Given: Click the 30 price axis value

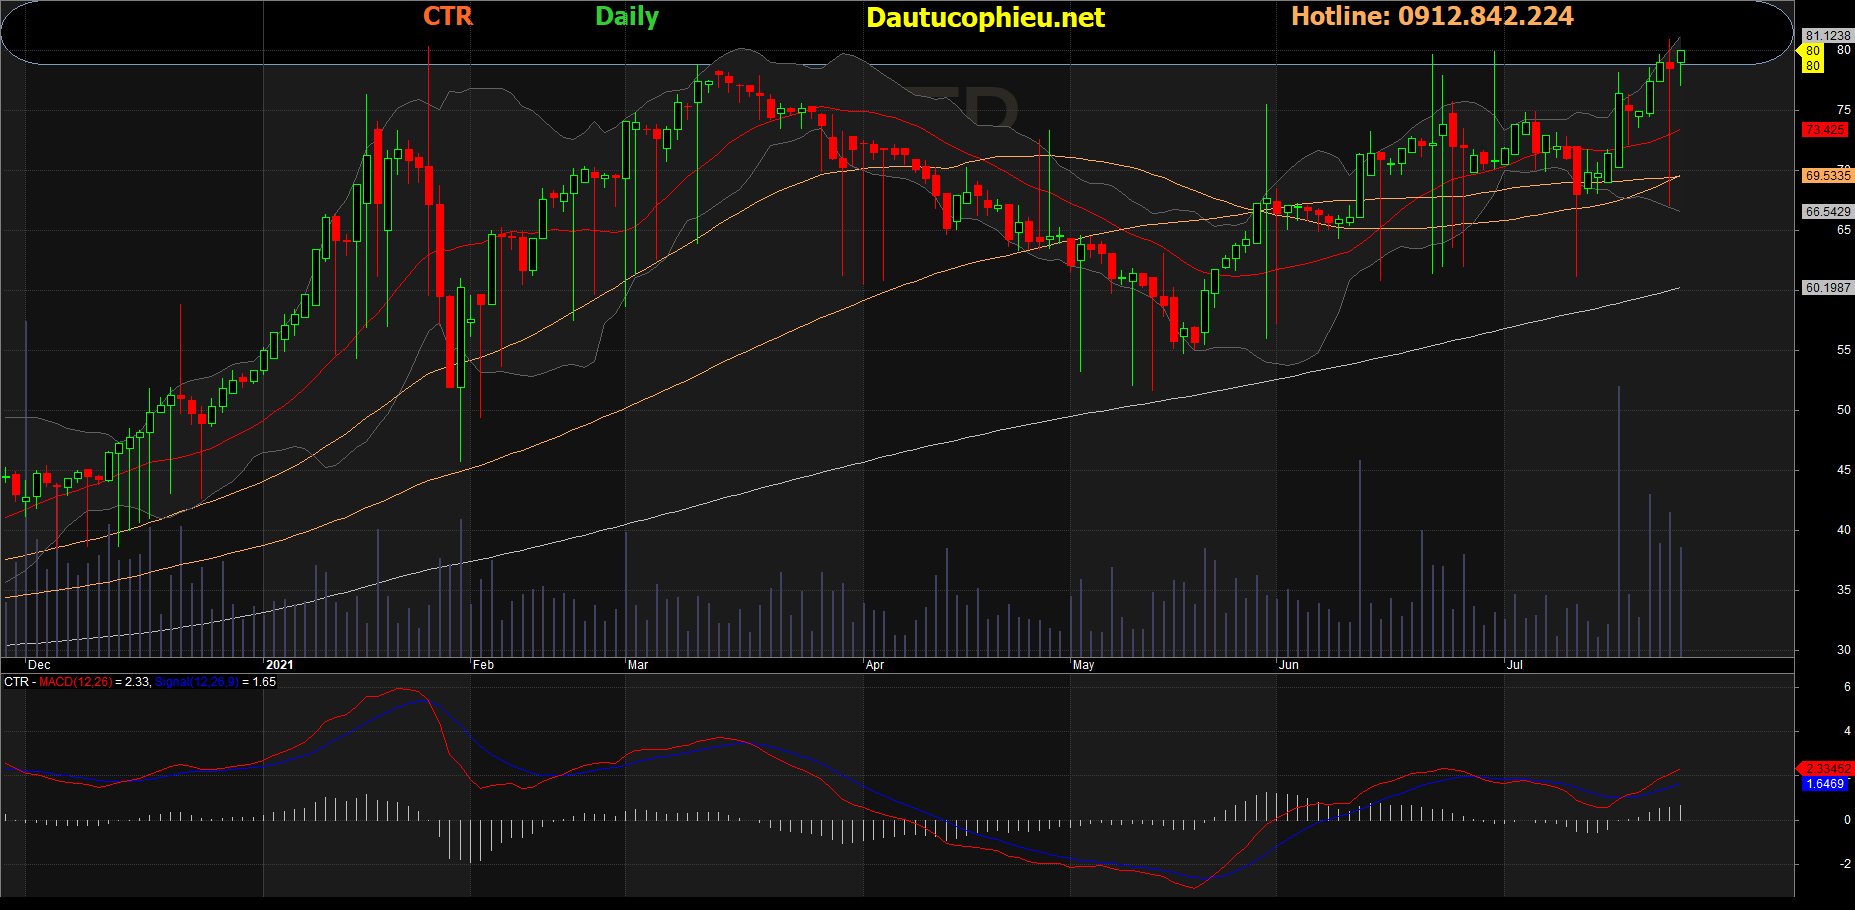Looking at the screenshot, I should [x=1843, y=650].
